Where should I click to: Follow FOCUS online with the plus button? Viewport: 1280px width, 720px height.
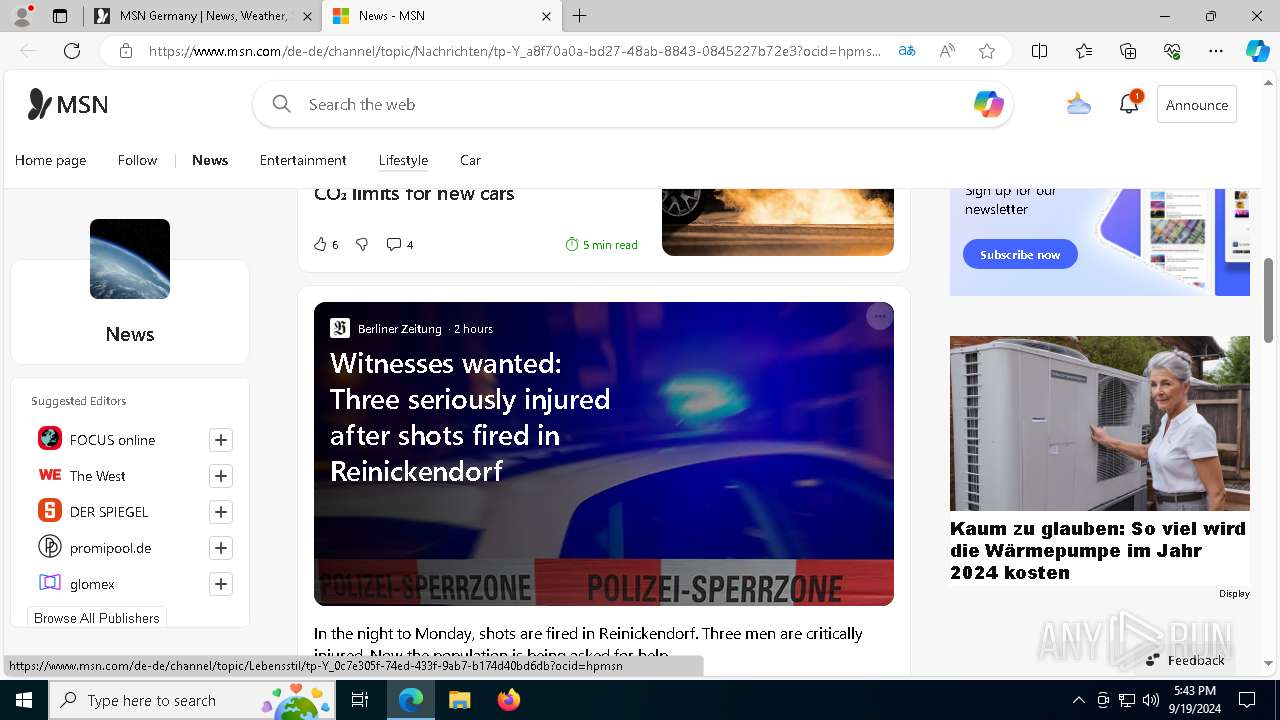coord(221,440)
